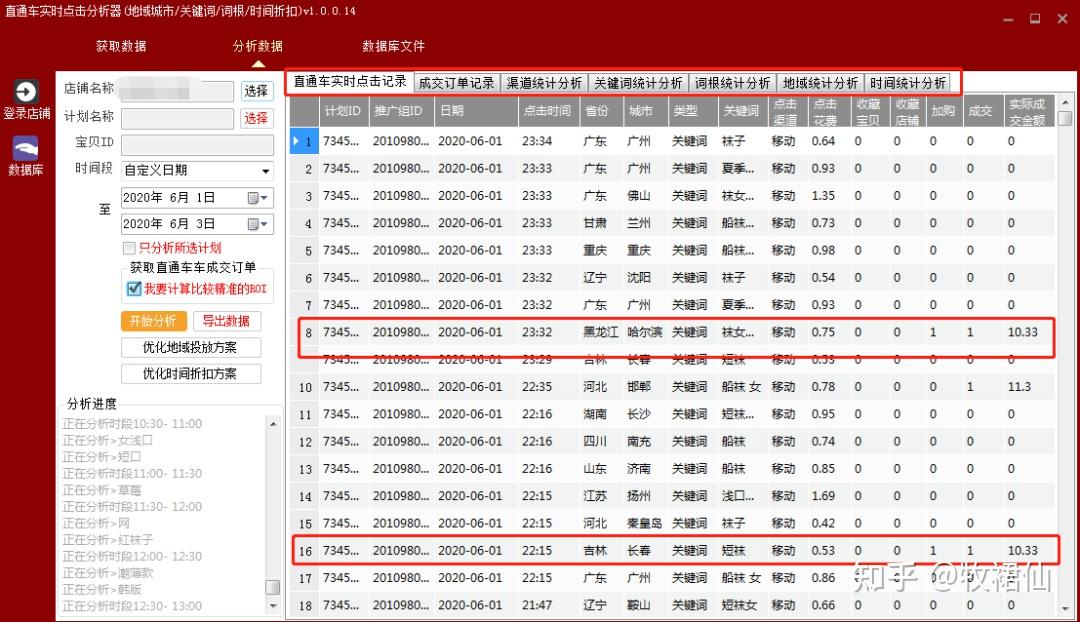Click the 登录店铺 login icon
1080x622 pixels.
pyautogui.click(x=26, y=92)
